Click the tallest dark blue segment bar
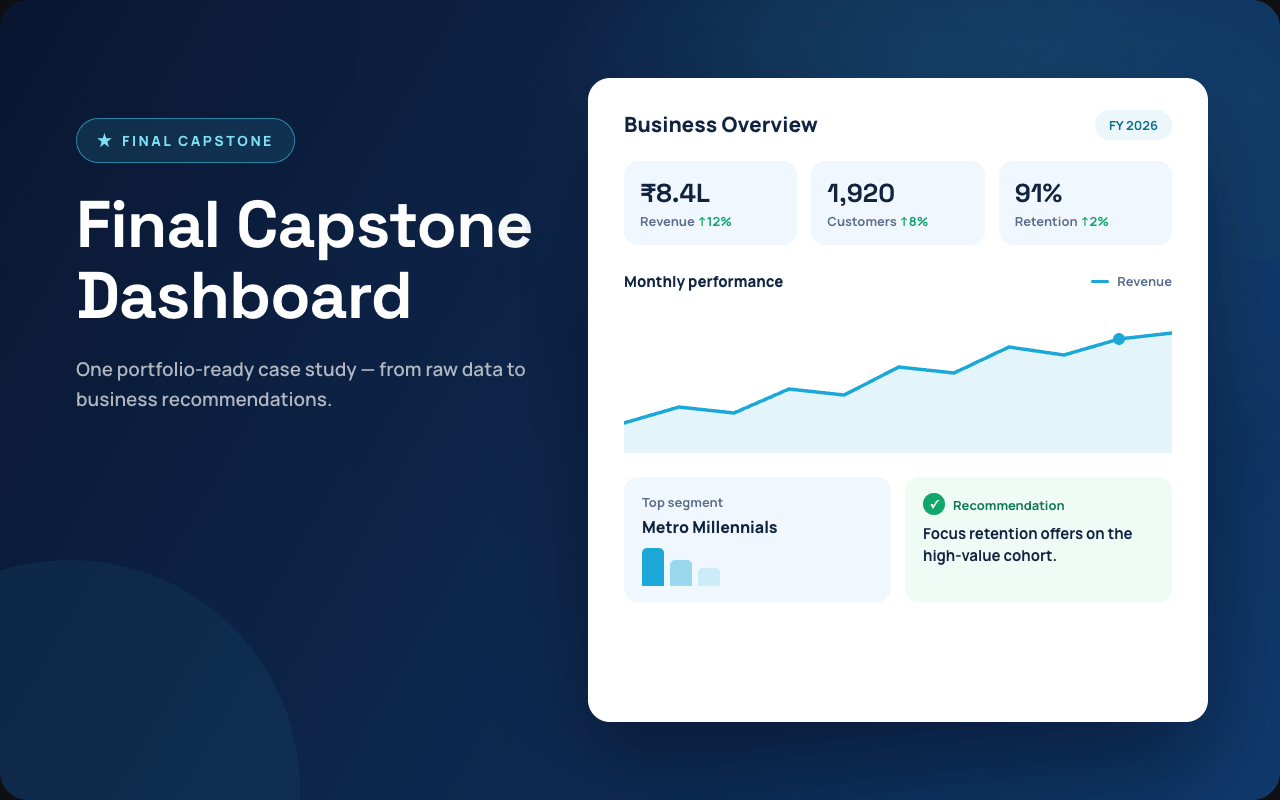 653,567
